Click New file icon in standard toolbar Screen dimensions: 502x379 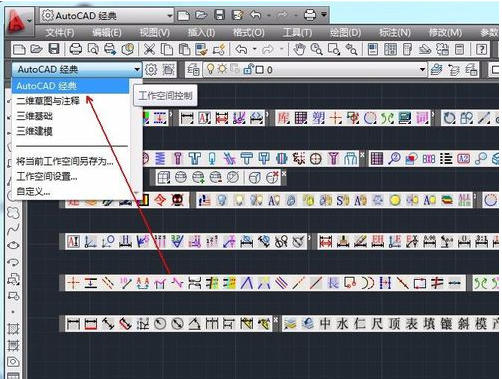tap(19, 50)
